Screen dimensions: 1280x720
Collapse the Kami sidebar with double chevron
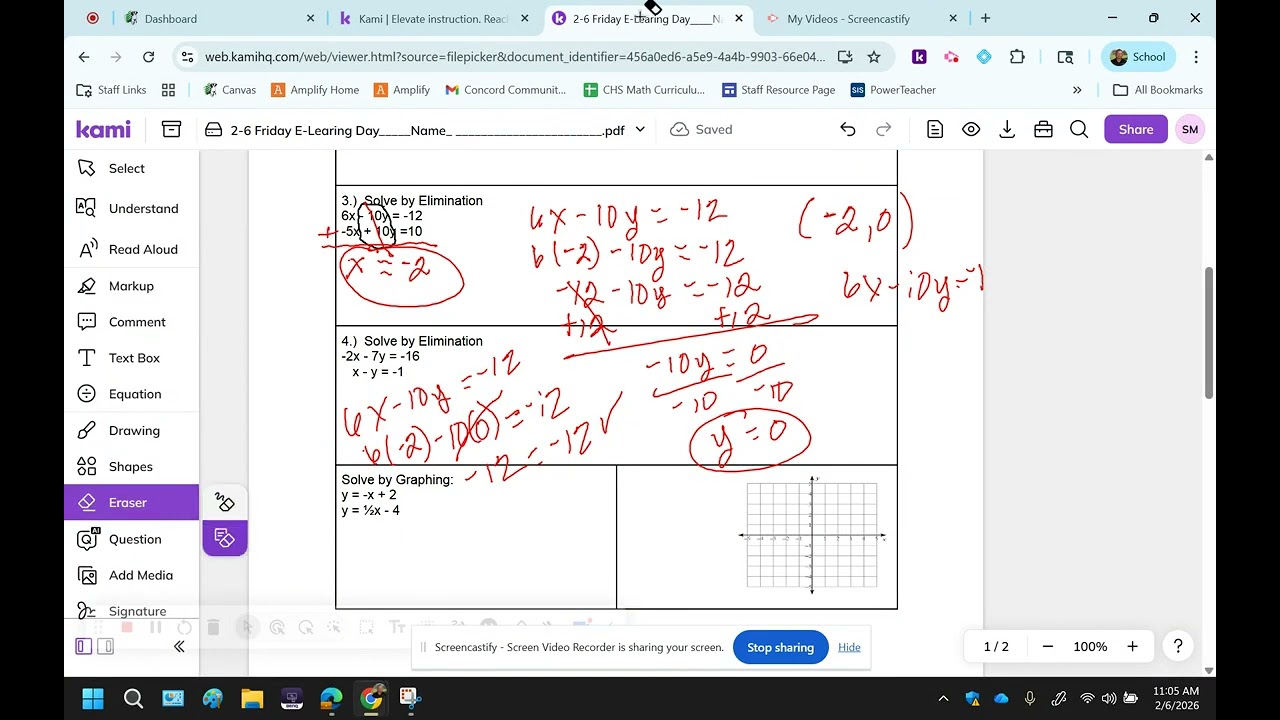(179, 647)
